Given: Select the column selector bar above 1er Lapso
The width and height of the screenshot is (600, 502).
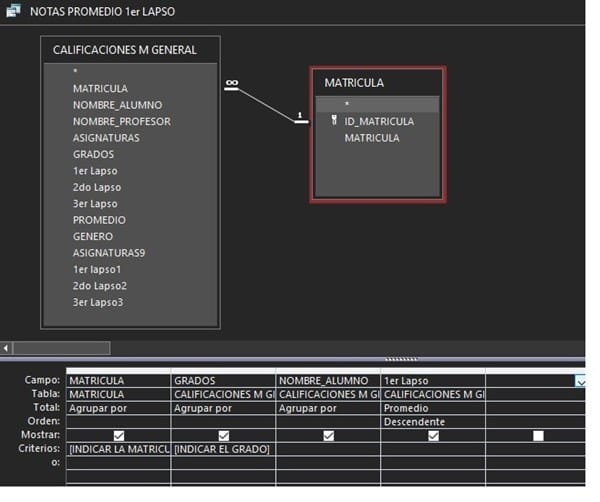Looking at the screenshot, I should point(433,371).
